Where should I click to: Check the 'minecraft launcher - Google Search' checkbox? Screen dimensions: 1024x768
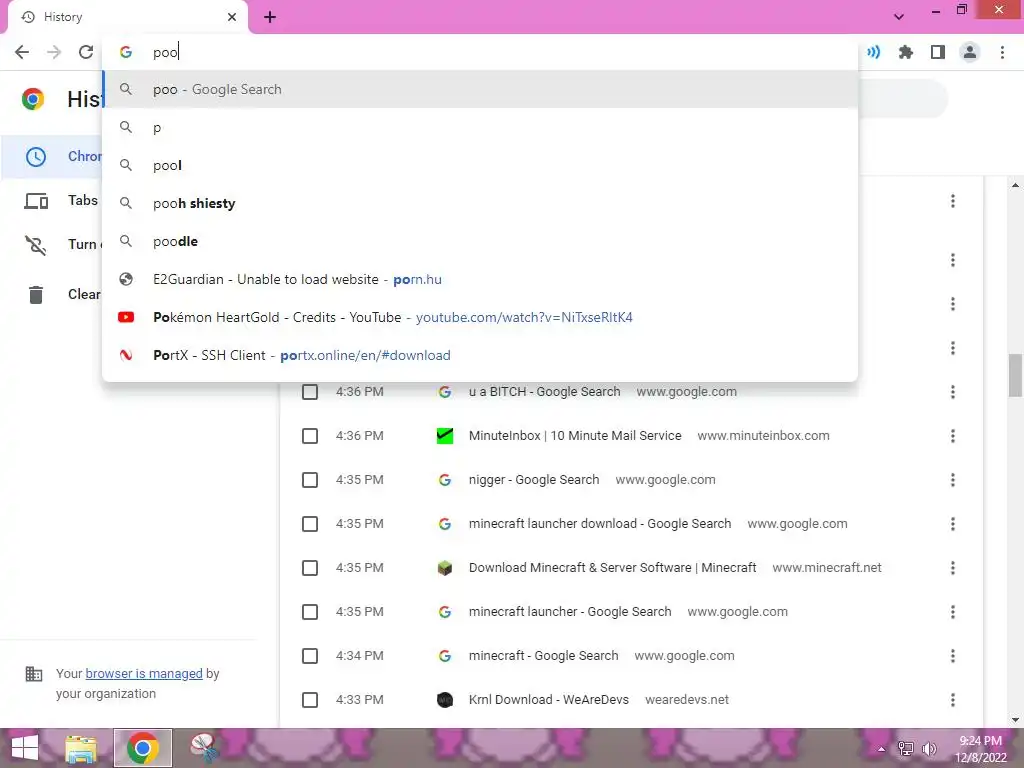pyautogui.click(x=310, y=612)
